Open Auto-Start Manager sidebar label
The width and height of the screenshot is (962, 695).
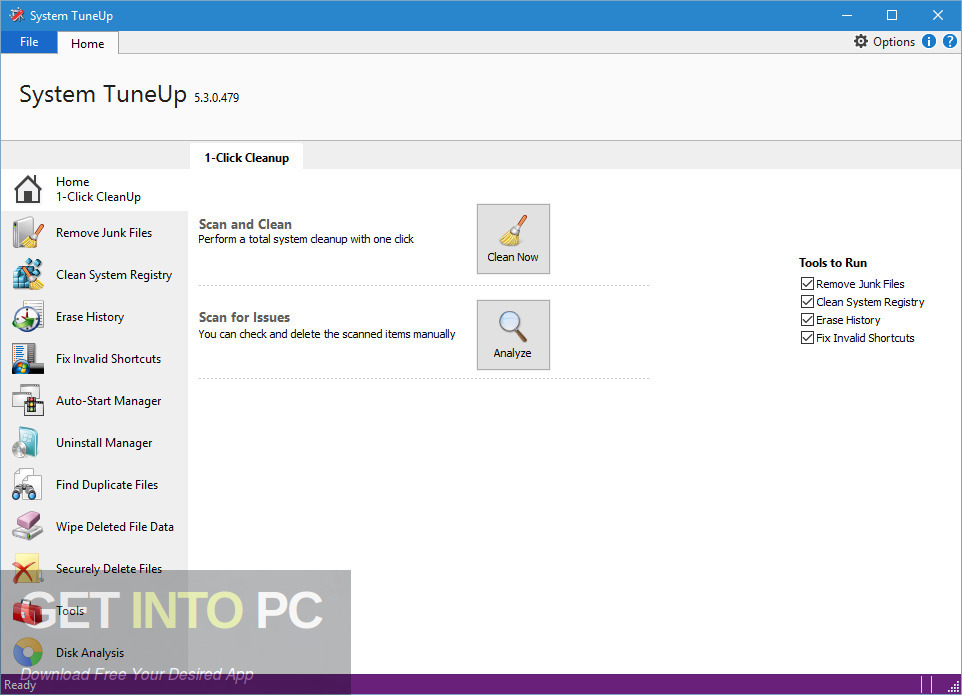pos(109,401)
